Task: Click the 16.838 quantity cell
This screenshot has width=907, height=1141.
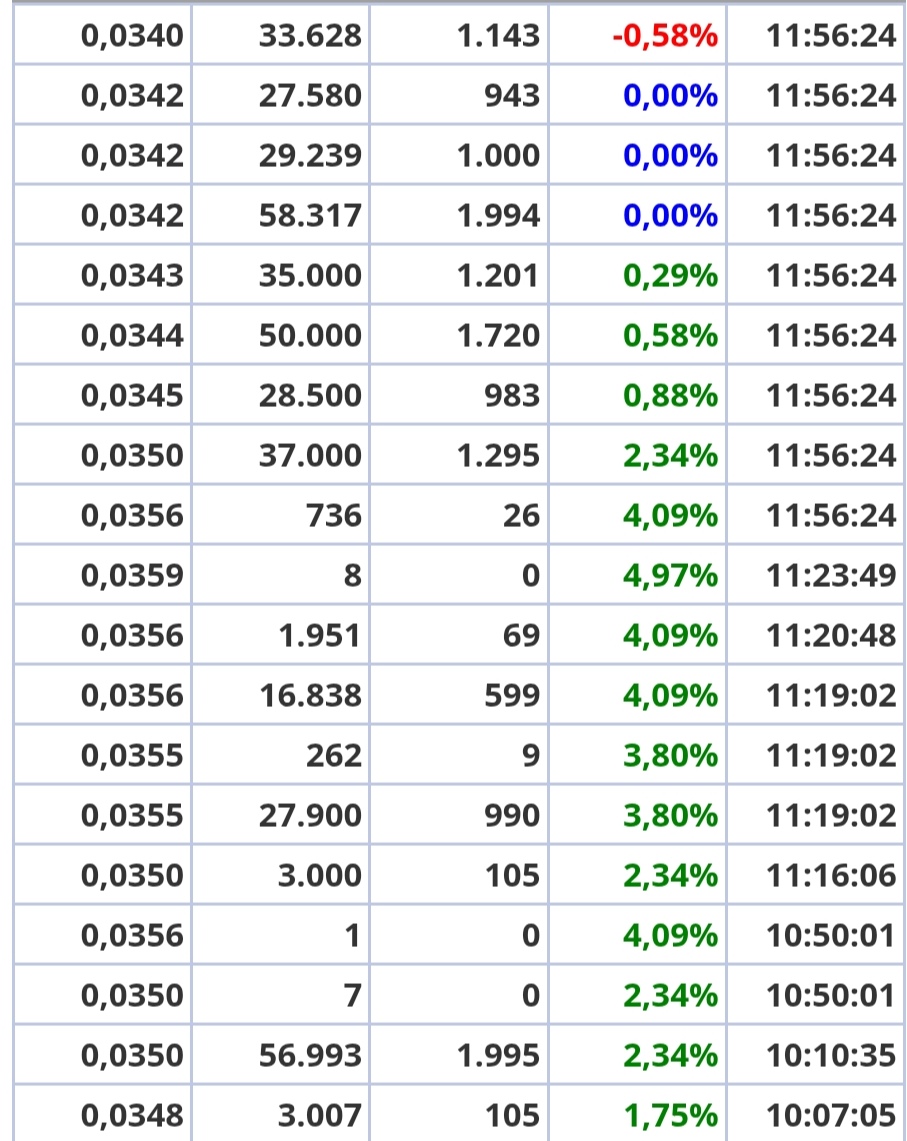Action: pyautogui.click(x=280, y=695)
